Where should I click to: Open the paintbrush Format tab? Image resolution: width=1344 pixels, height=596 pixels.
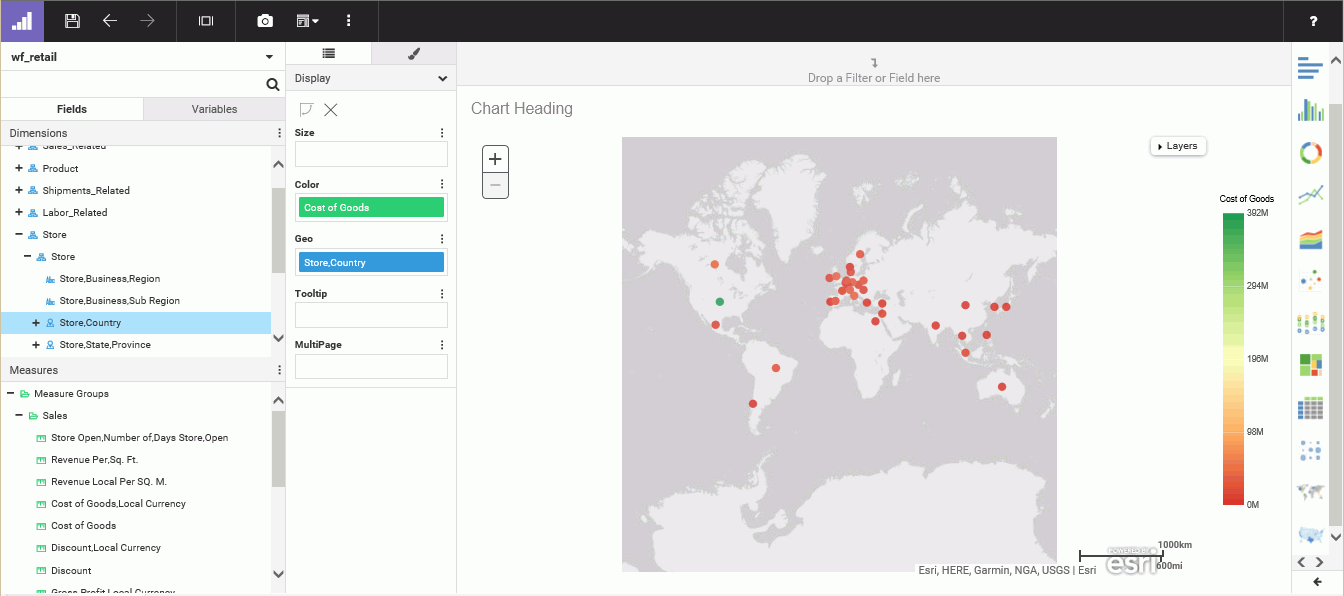(414, 54)
